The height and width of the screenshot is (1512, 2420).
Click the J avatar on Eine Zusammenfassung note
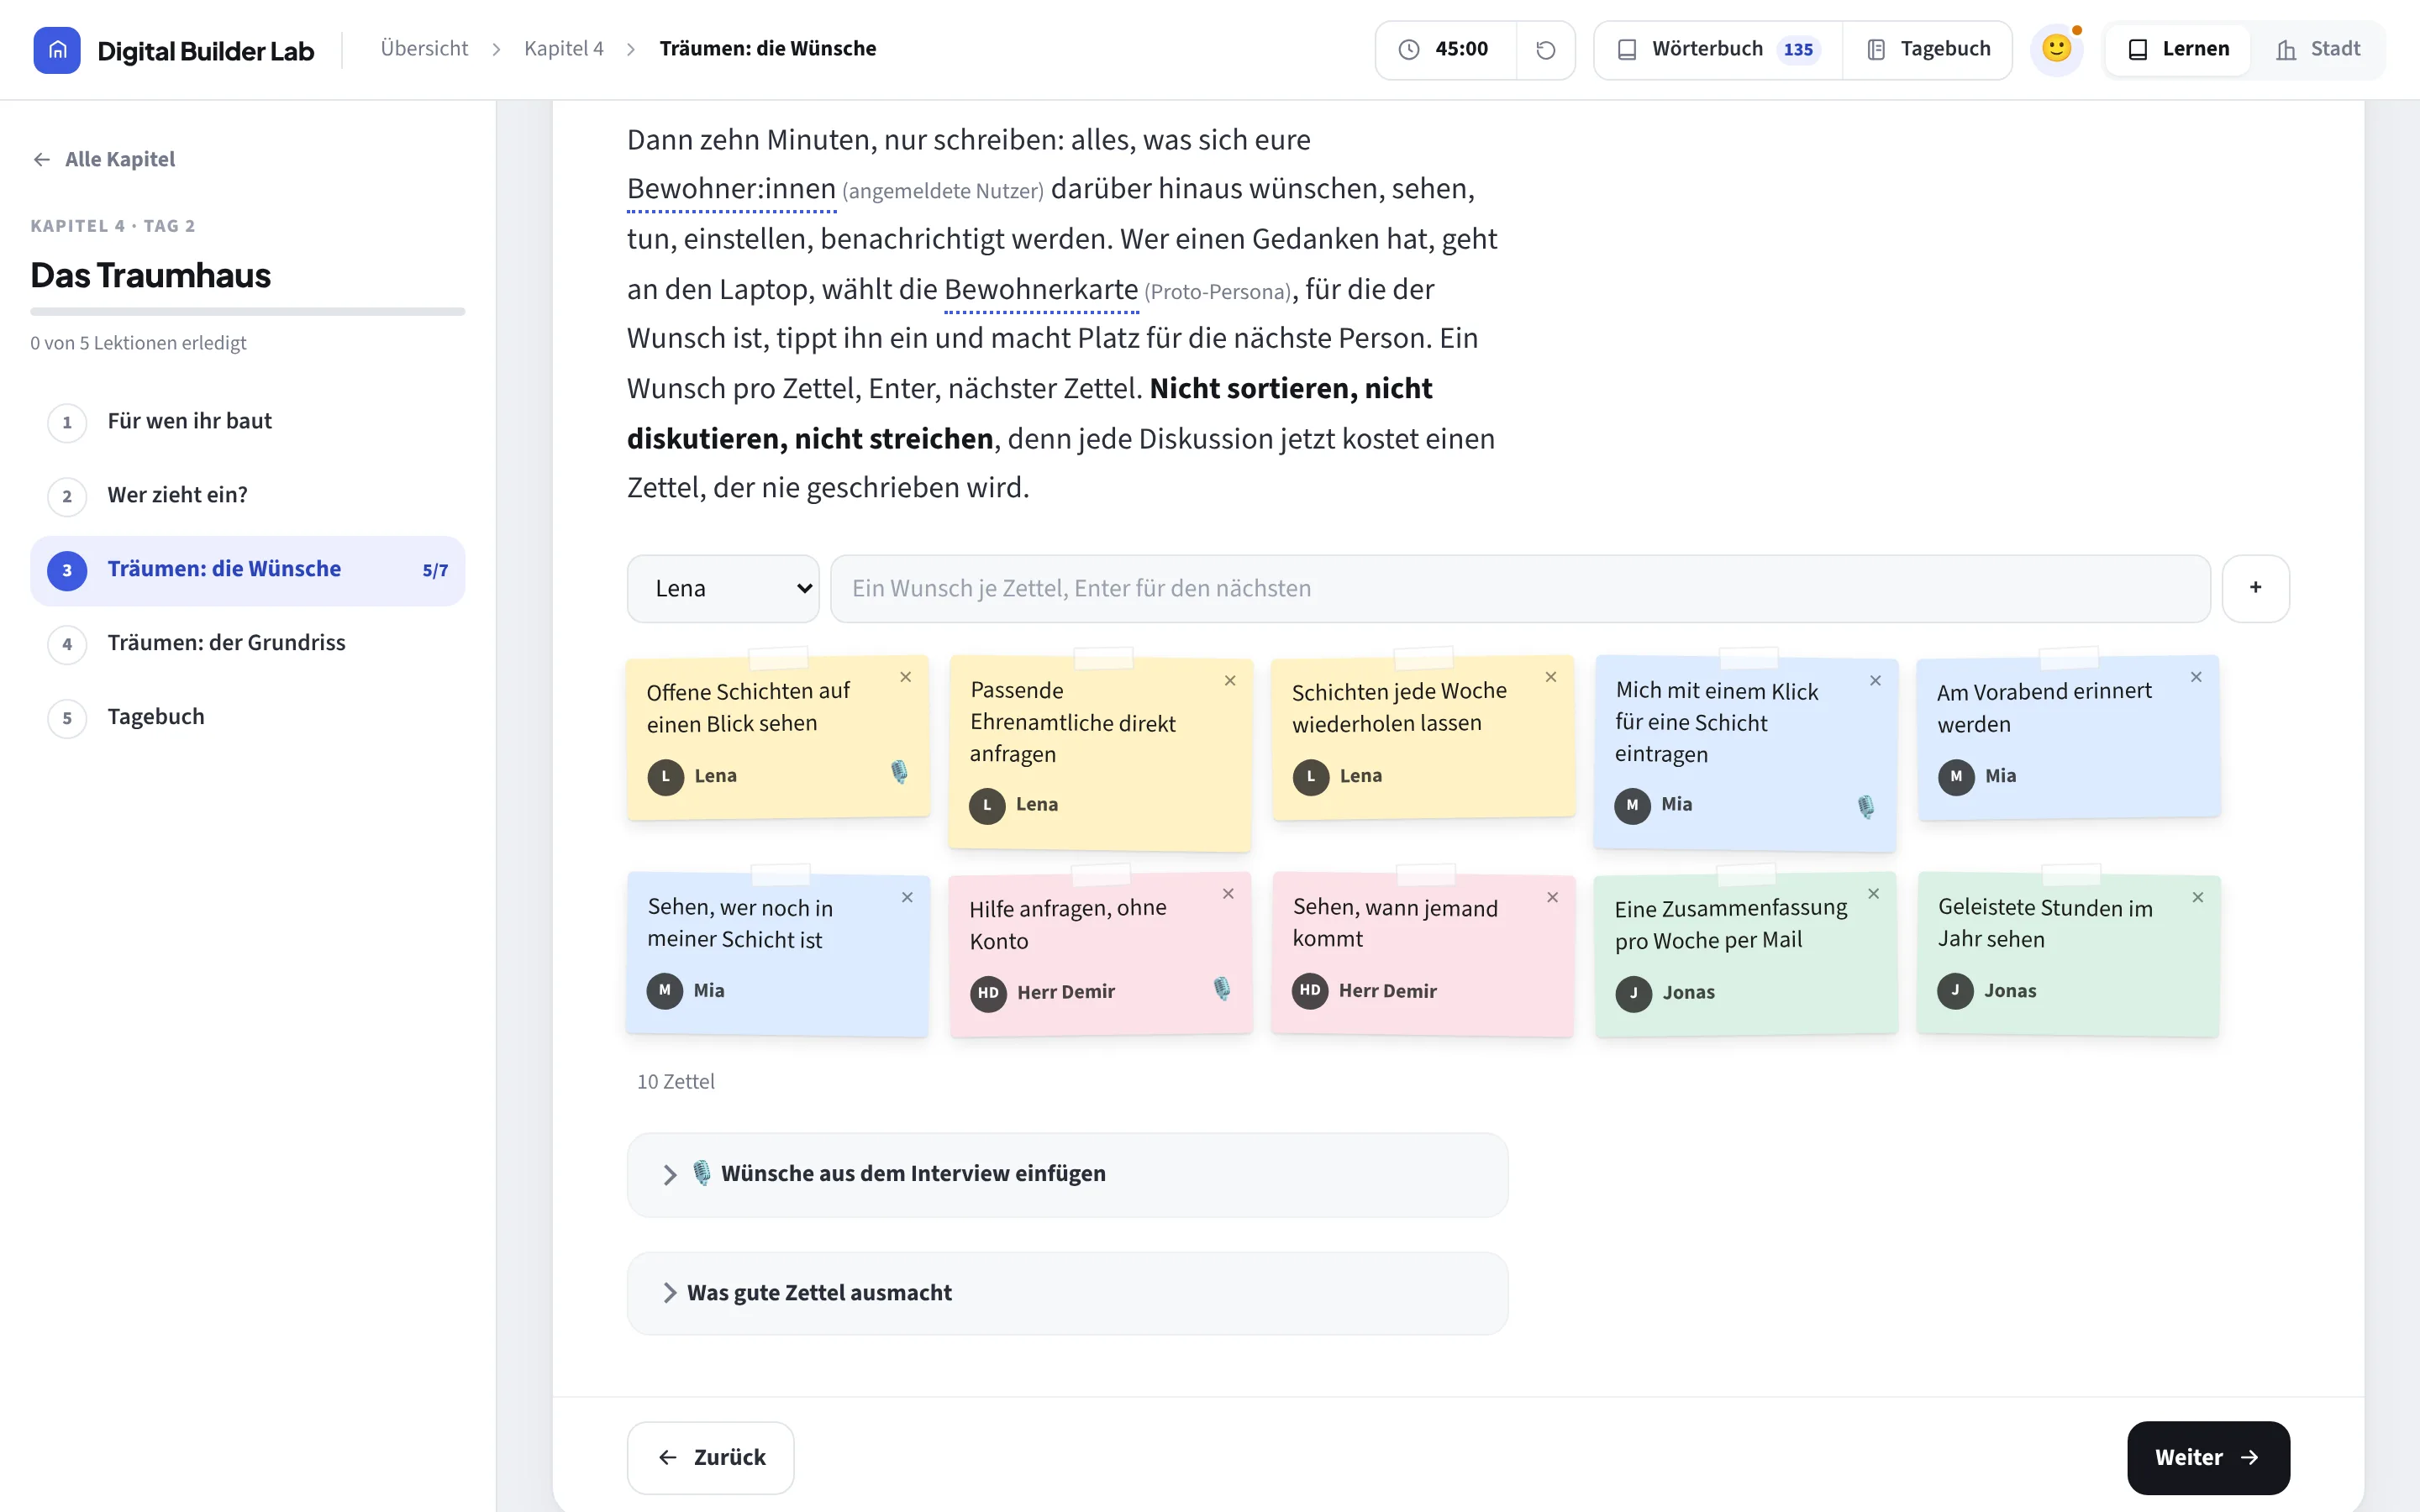[x=1633, y=994]
